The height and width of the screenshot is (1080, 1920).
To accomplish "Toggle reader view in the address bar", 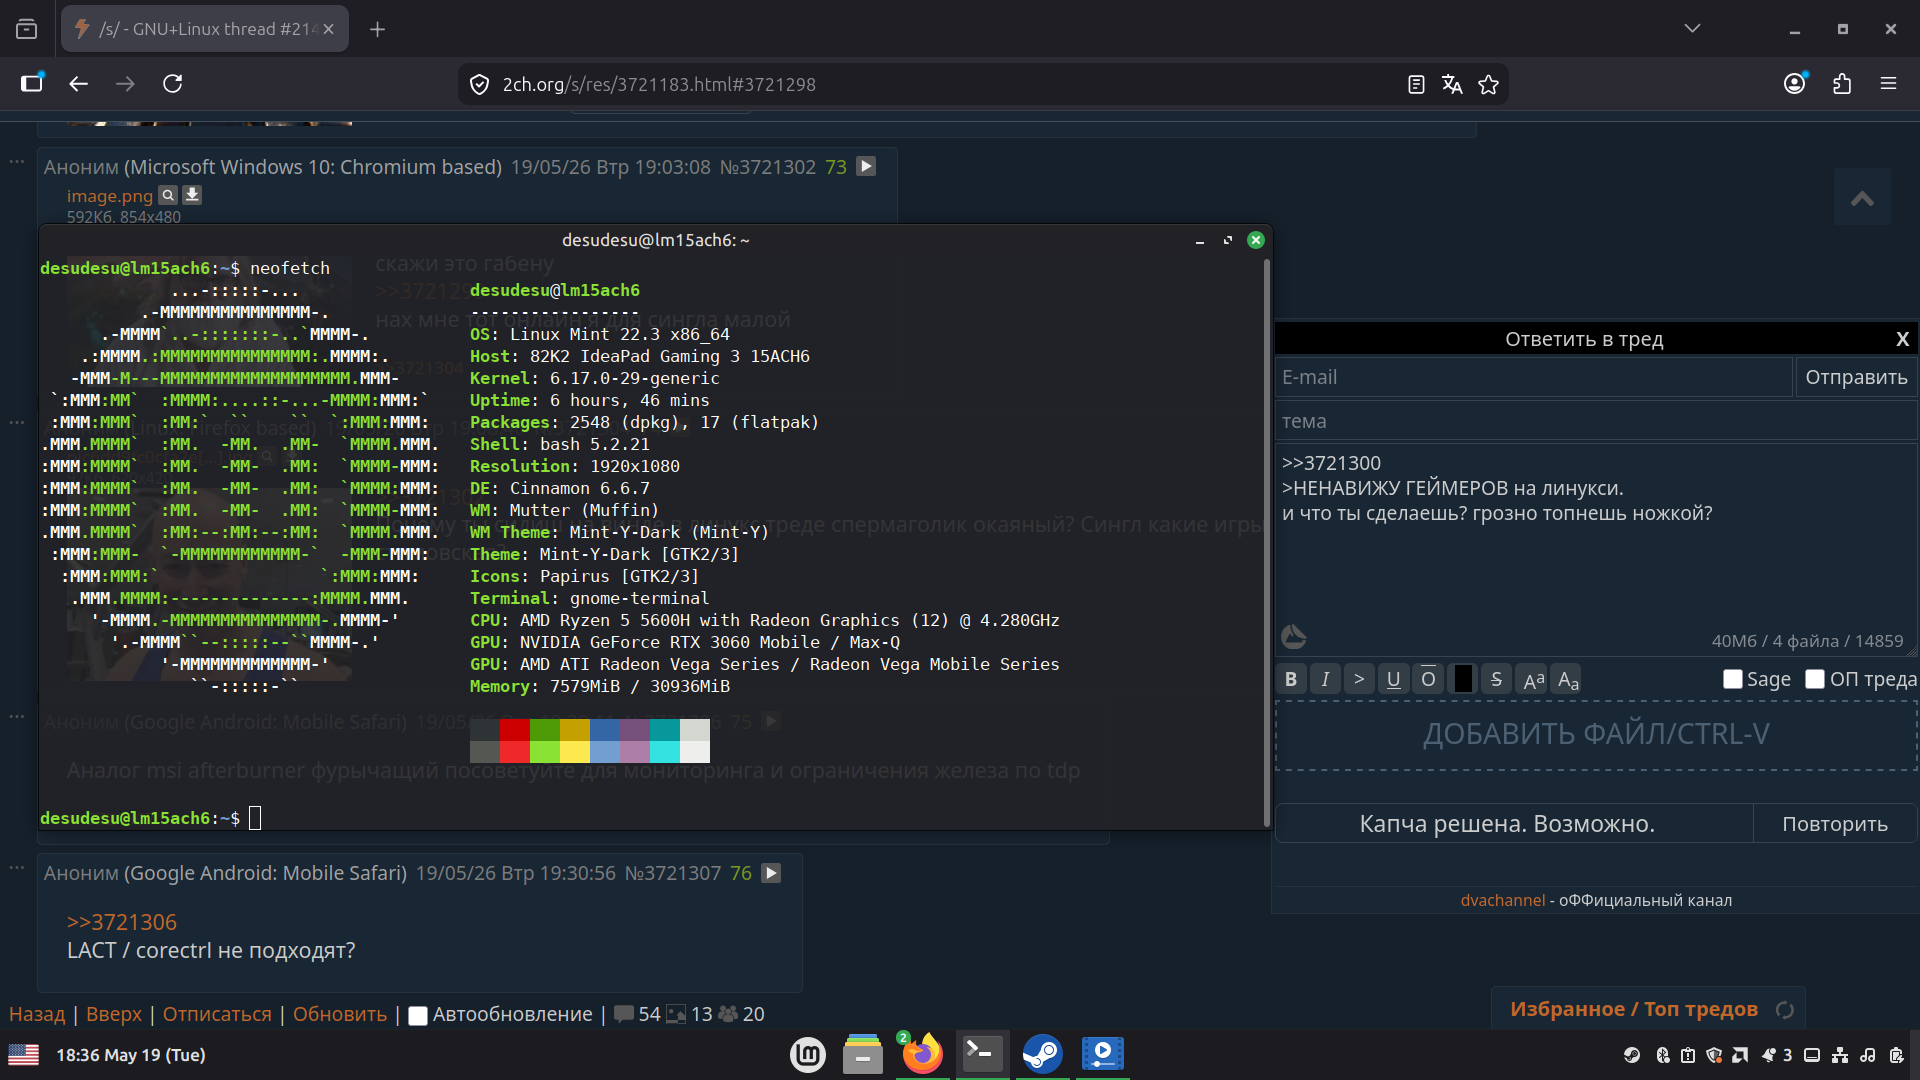I will pyautogui.click(x=1416, y=85).
